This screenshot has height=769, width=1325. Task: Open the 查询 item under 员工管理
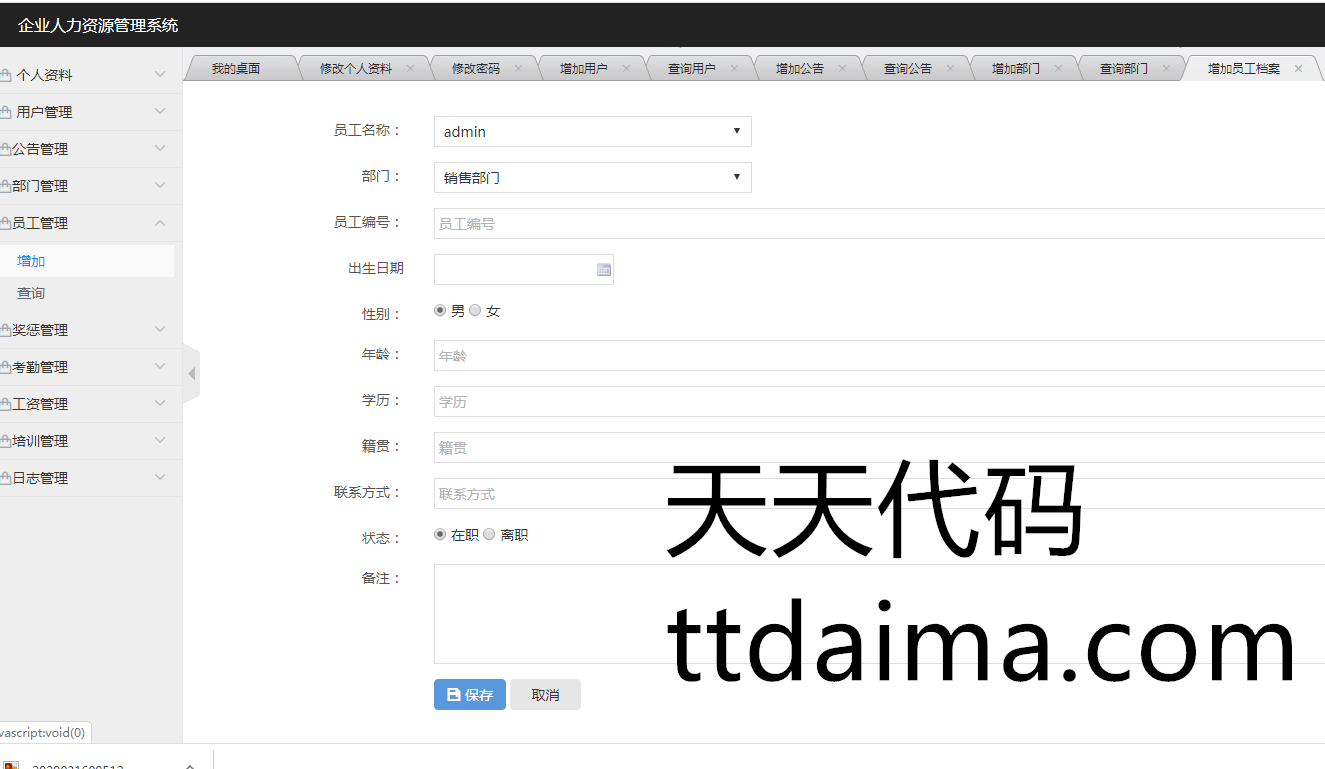click(x=31, y=293)
